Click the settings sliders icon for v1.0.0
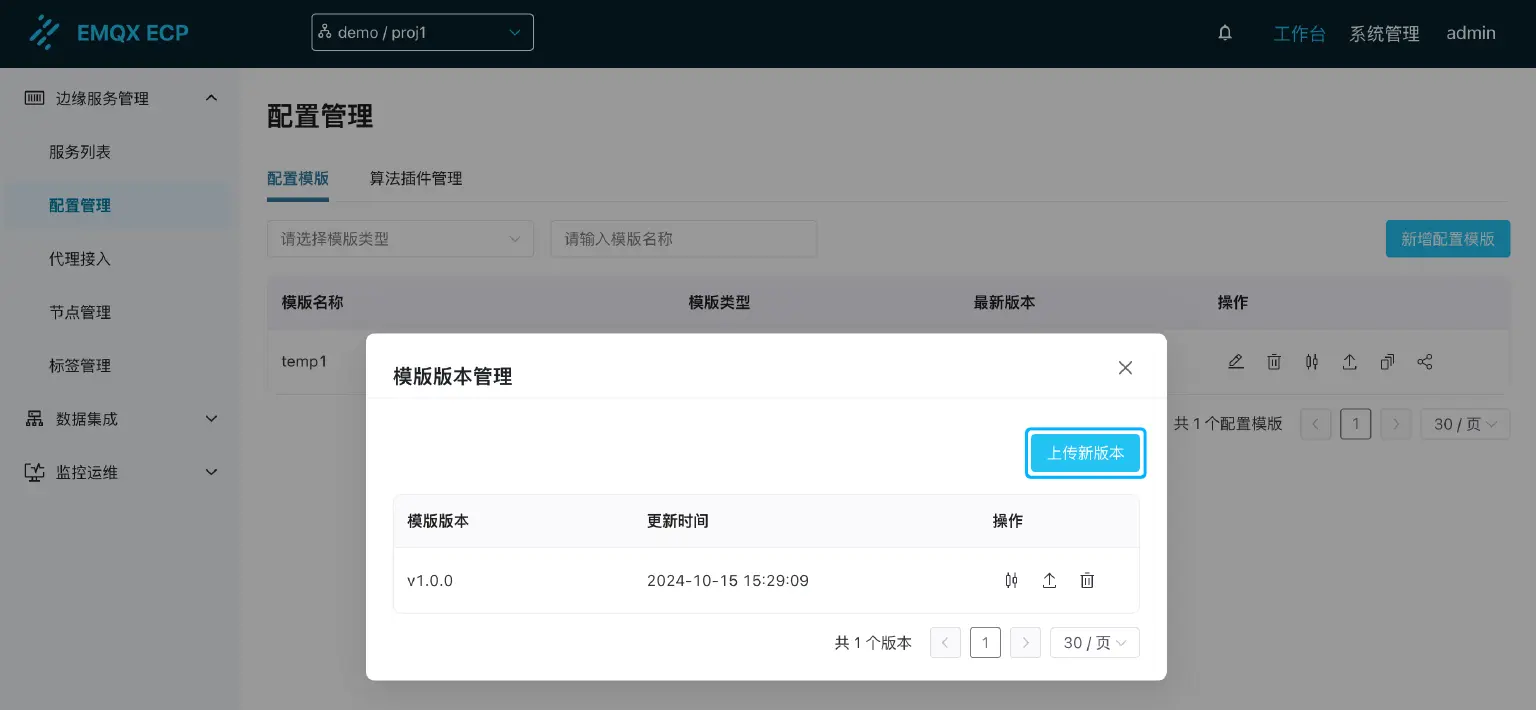Screen dimensions: 1536x710 point(1011,580)
